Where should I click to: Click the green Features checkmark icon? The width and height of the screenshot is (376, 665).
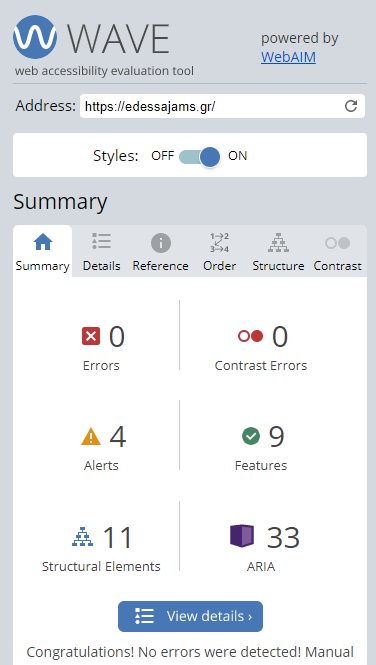coord(251,436)
